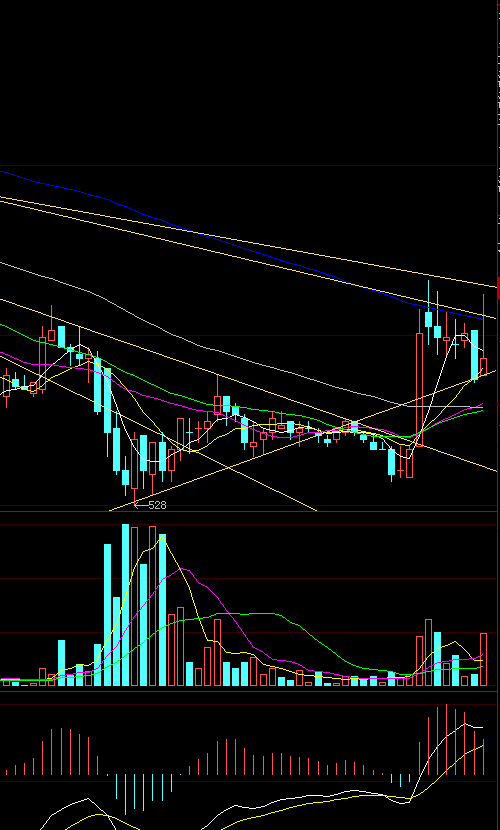
Task: Click the 528 low price label
Action: tap(157, 506)
